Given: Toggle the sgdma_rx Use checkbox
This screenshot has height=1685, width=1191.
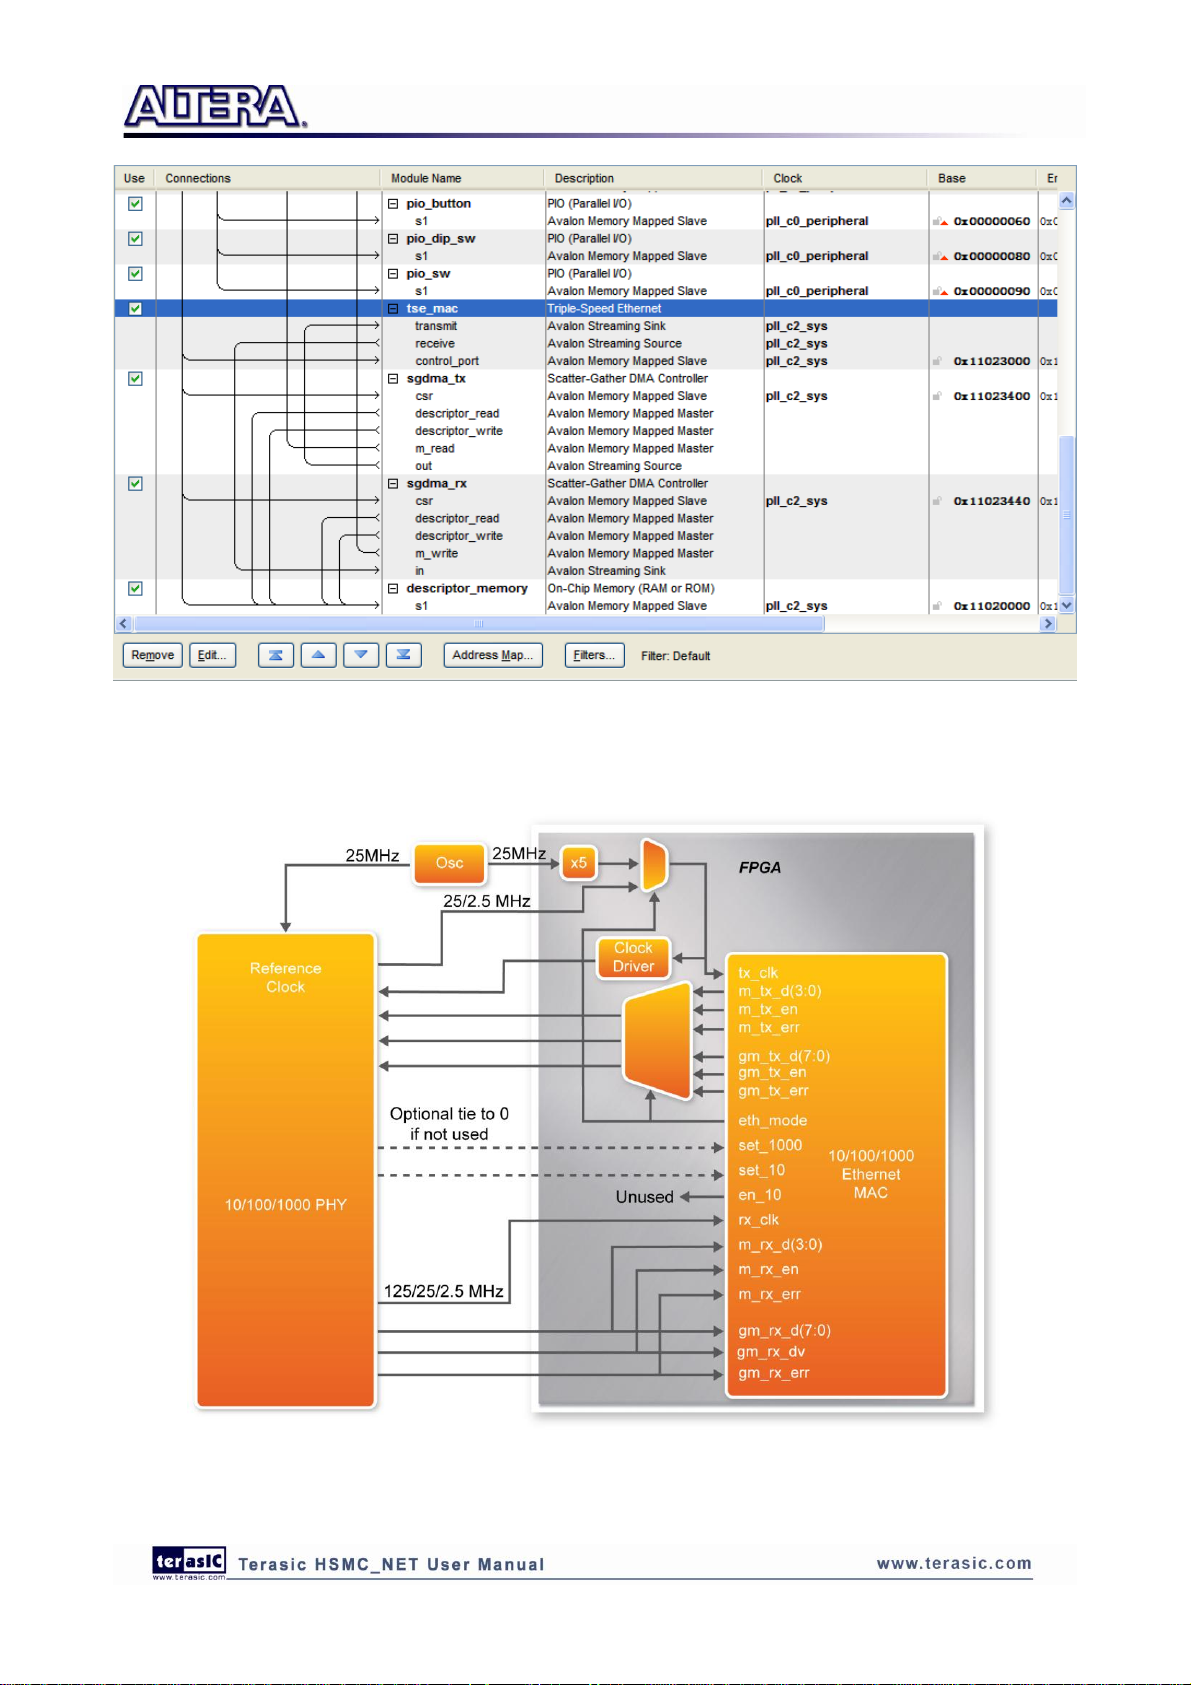Looking at the screenshot, I should 135,484.
